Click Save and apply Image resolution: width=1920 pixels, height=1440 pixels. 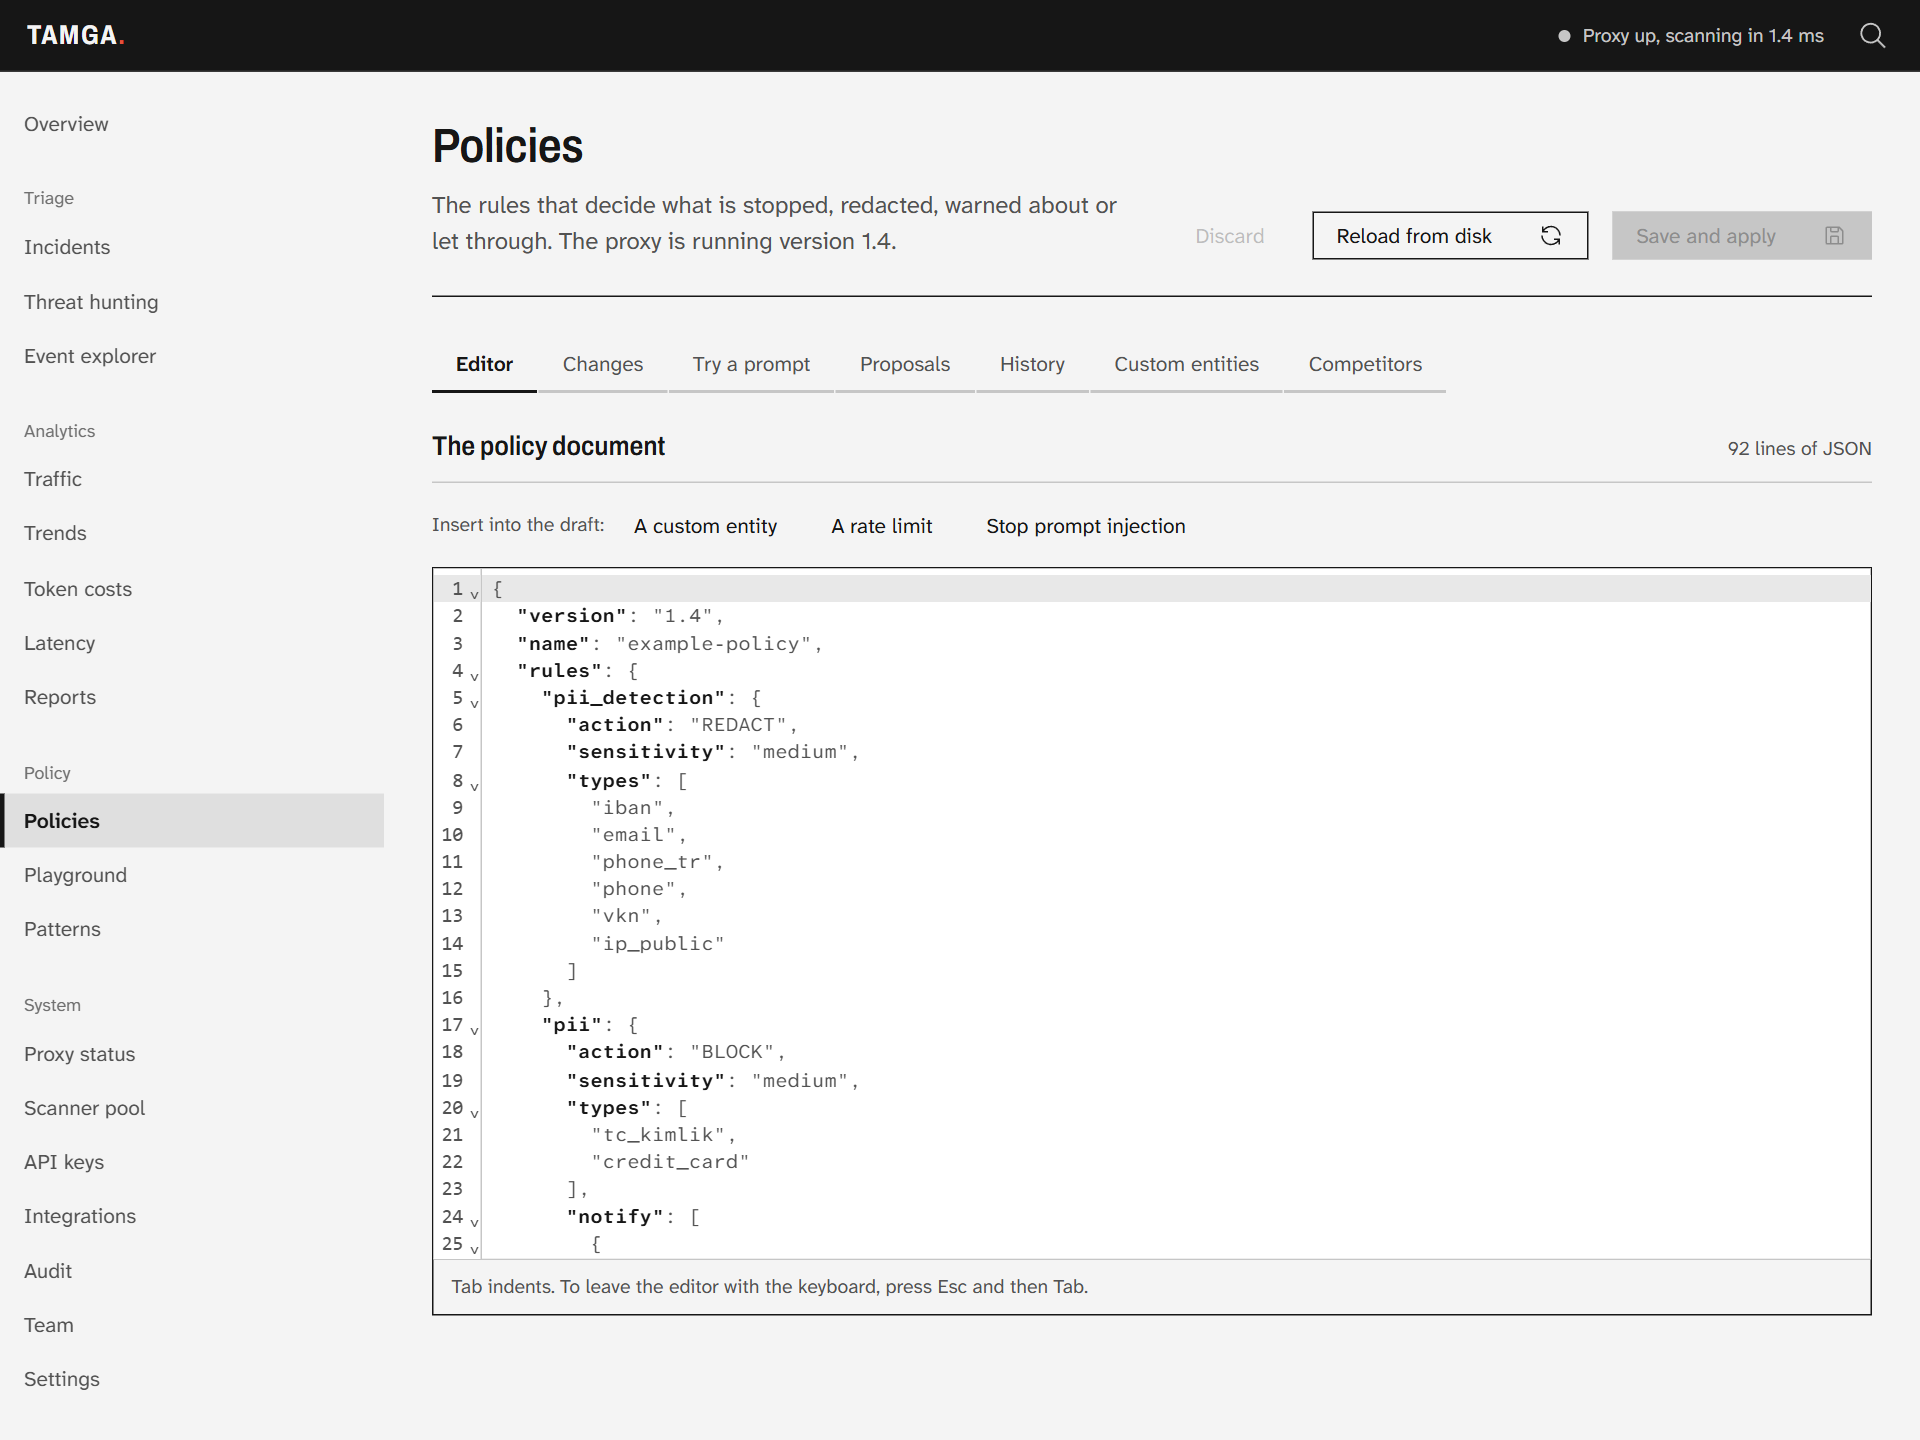coord(1741,236)
